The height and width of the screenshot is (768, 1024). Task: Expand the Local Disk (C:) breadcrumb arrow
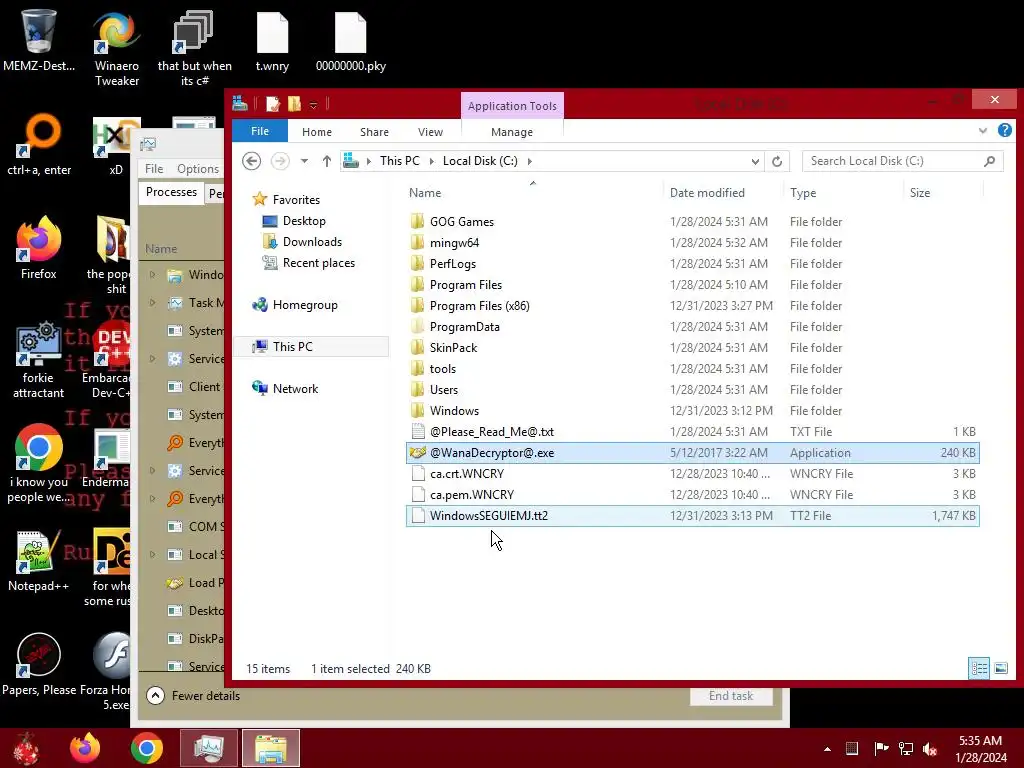click(x=529, y=161)
